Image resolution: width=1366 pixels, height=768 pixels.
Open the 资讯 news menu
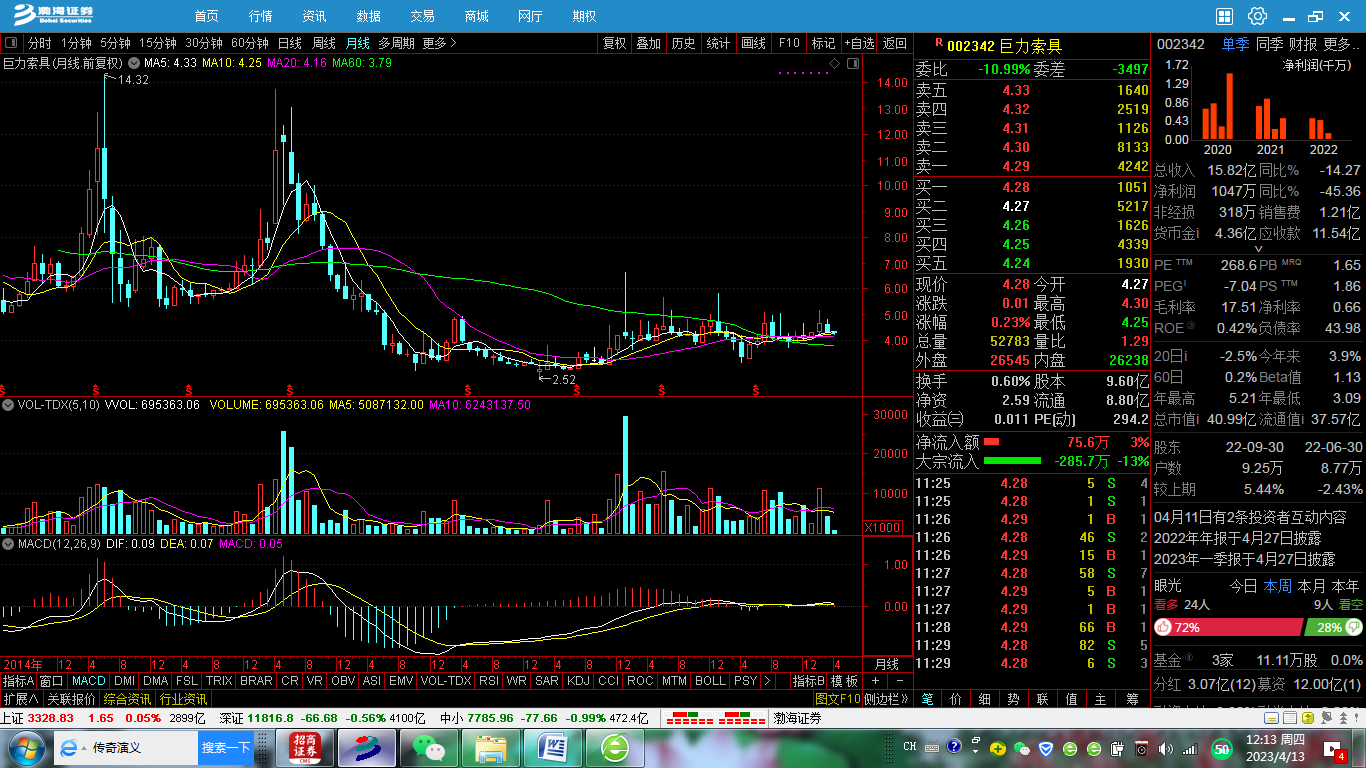(x=314, y=16)
